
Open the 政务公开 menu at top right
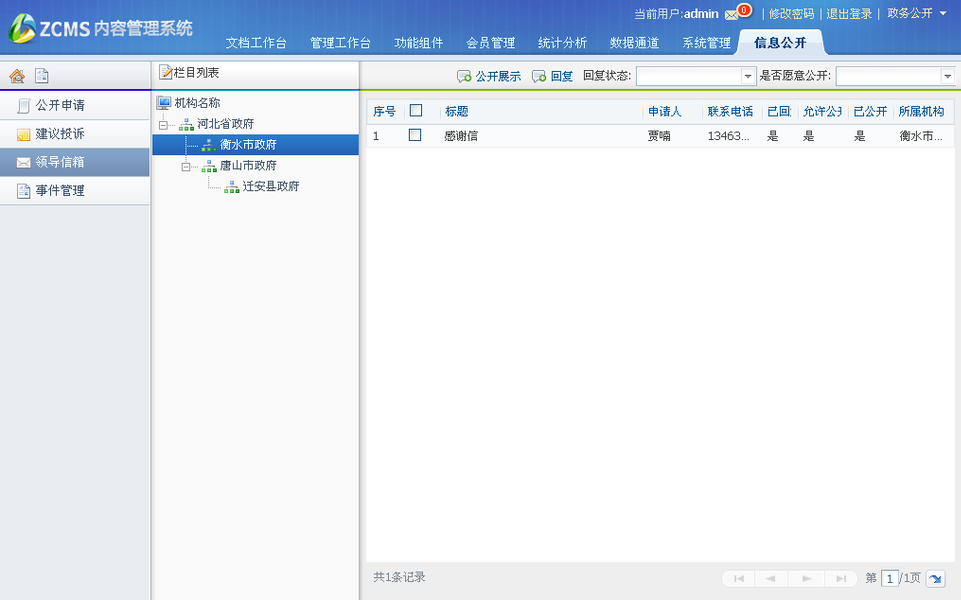pyautogui.click(x=912, y=13)
